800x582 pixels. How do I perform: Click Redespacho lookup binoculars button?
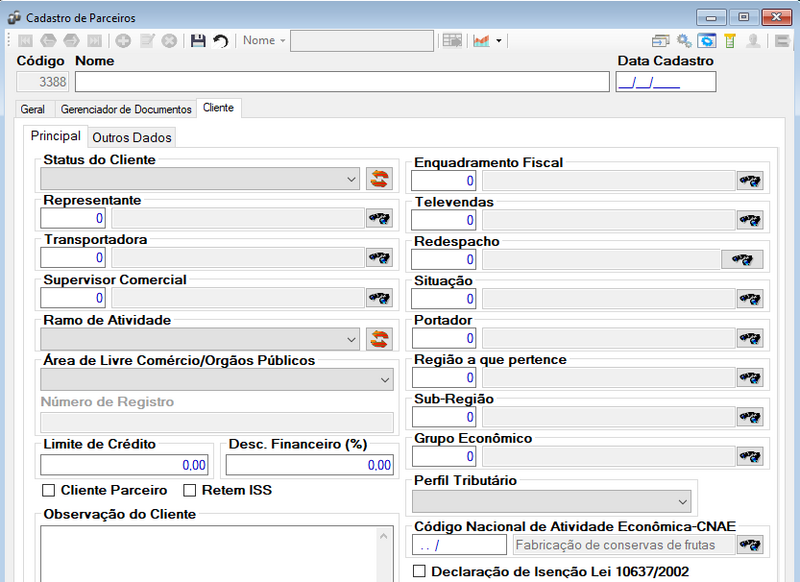[742, 259]
